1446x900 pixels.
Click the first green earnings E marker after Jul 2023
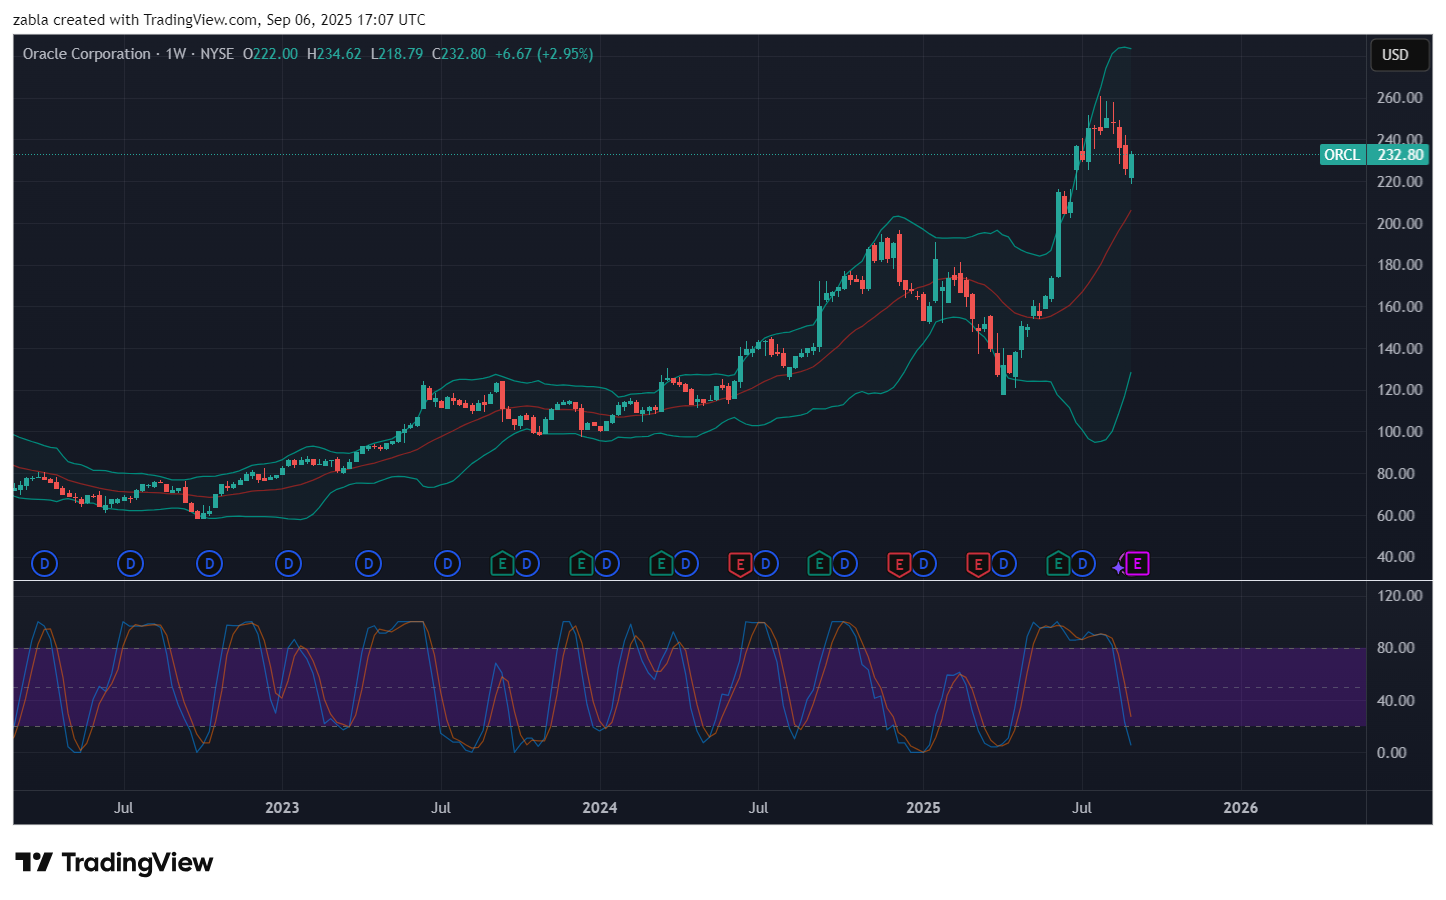[x=502, y=565]
